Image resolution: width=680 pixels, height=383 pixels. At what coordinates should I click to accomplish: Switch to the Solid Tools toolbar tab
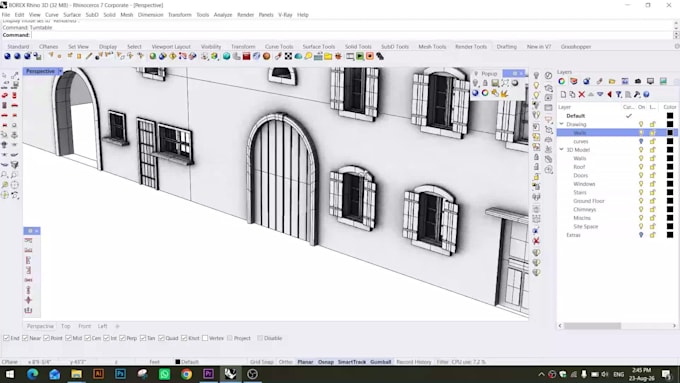click(358, 46)
